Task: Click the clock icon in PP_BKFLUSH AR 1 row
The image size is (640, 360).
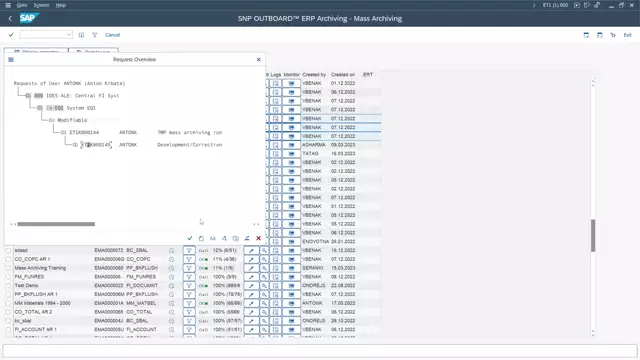Action: pos(171,295)
